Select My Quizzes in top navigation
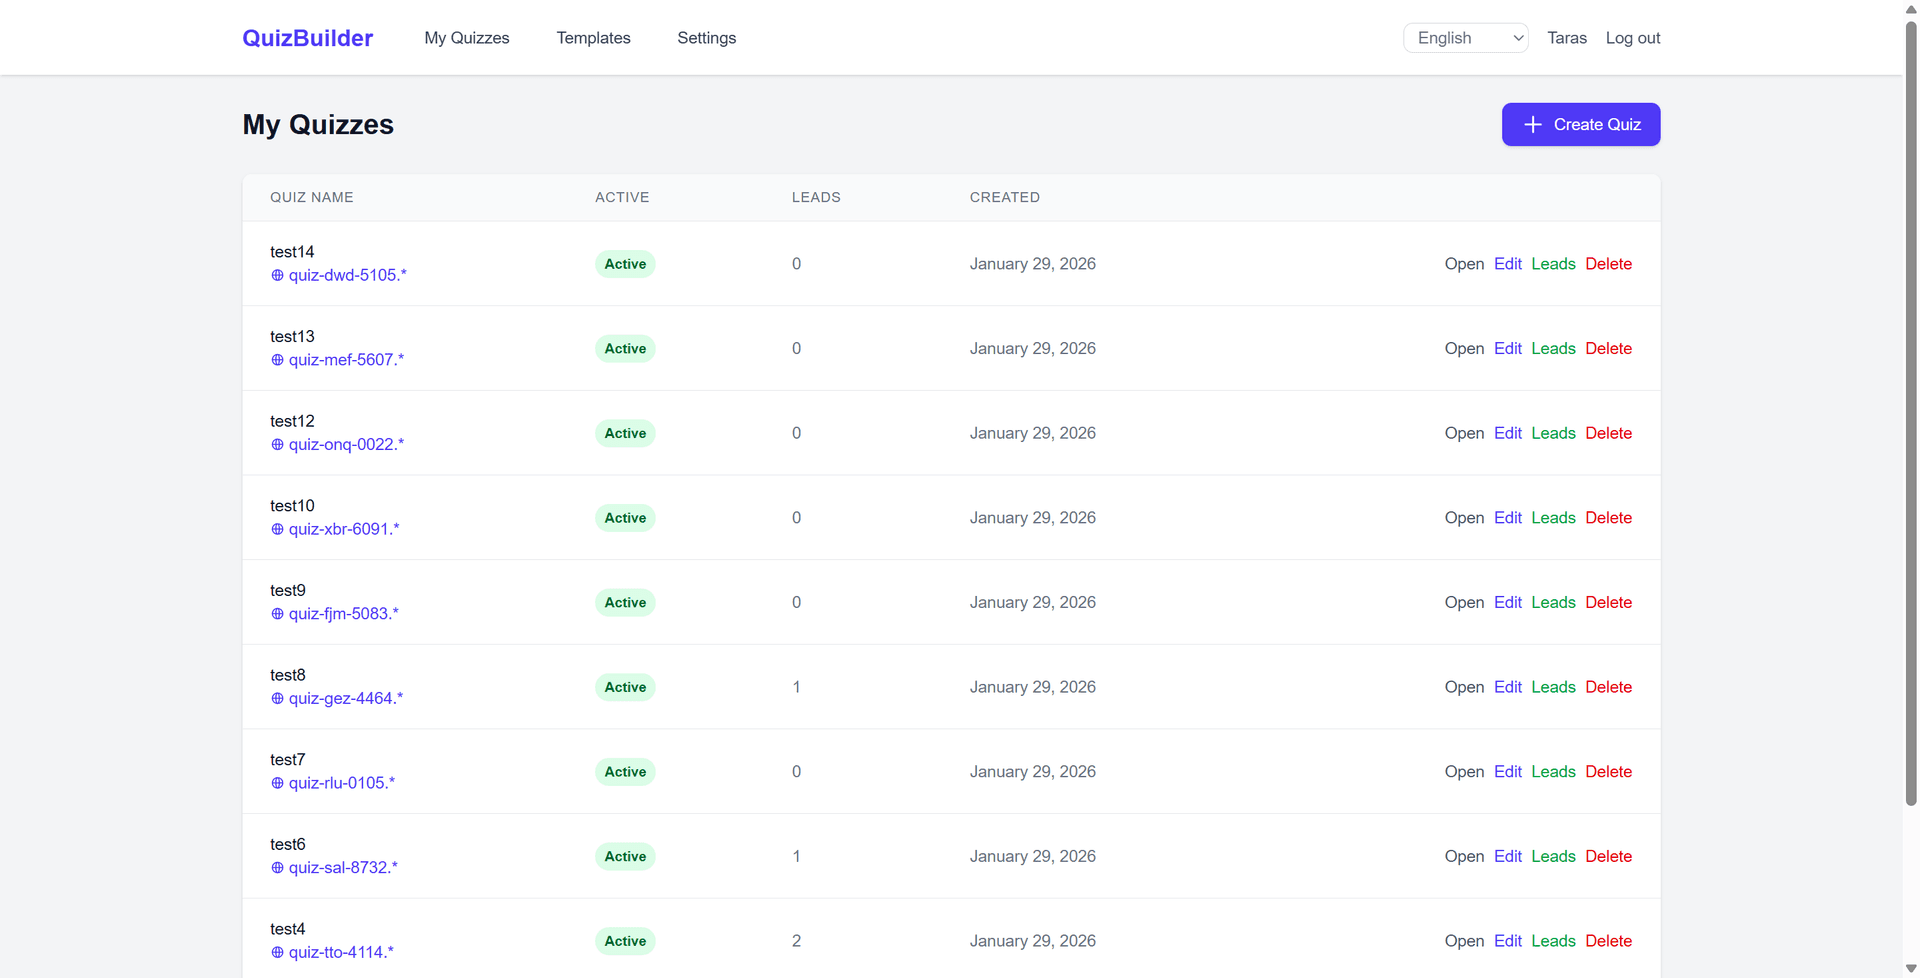Screen dimensions: 1920x978 [x=467, y=38]
